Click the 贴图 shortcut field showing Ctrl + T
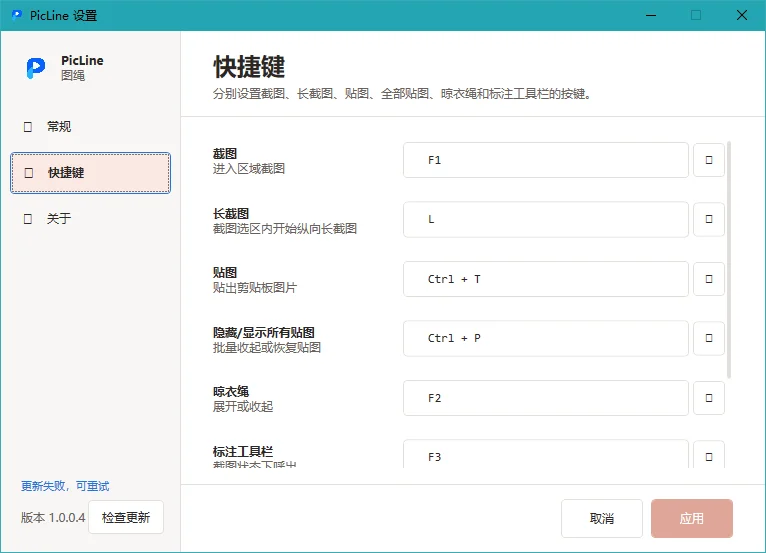766x553 pixels. [546, 279]
